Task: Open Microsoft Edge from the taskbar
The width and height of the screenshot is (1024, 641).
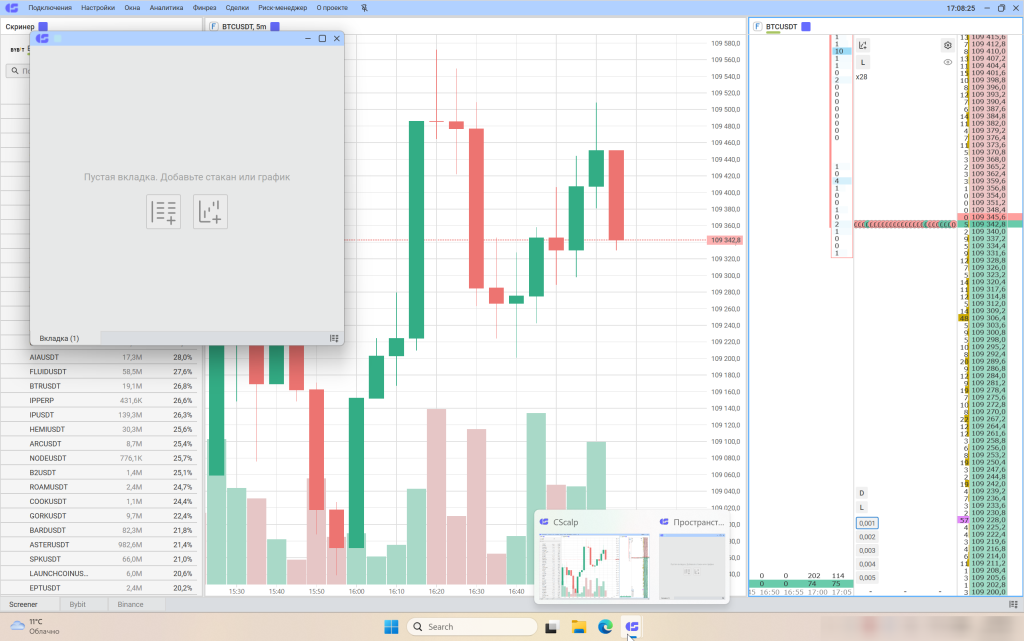Action: [x=605, y=627]
